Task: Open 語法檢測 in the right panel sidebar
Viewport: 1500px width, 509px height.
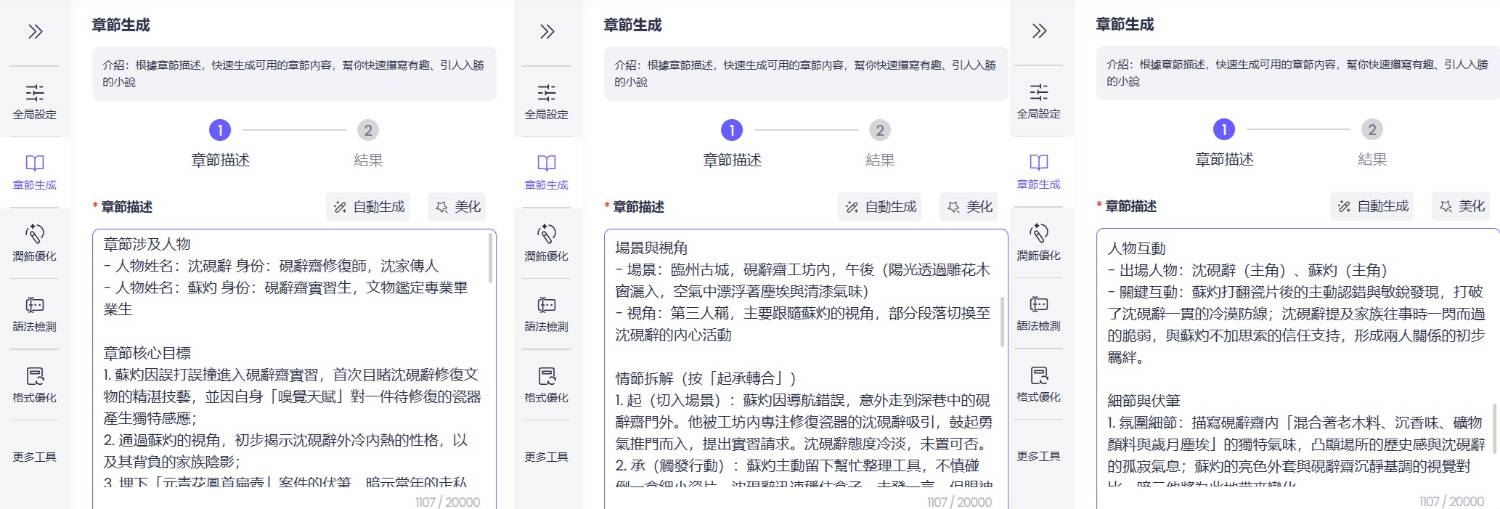Action: pyautogui.click(x=1039, y=314)
